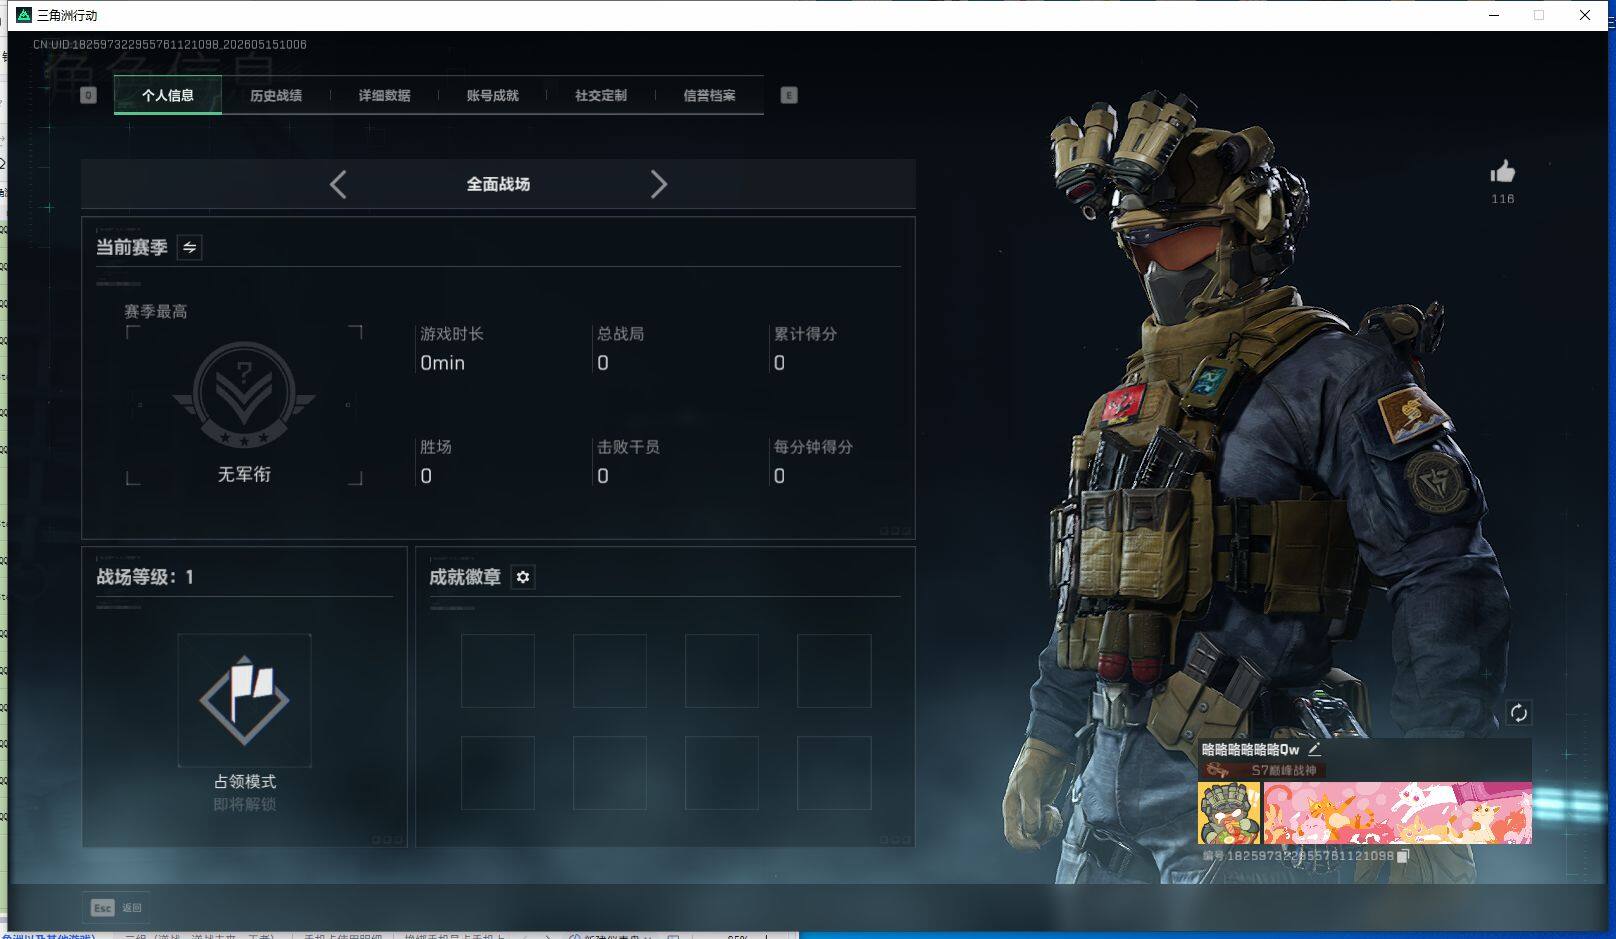Click the 击败干员 stat label
Image resolution: width=1616 pixels, height=939 pixels.
pyautogui.click(x=628, y=447)
